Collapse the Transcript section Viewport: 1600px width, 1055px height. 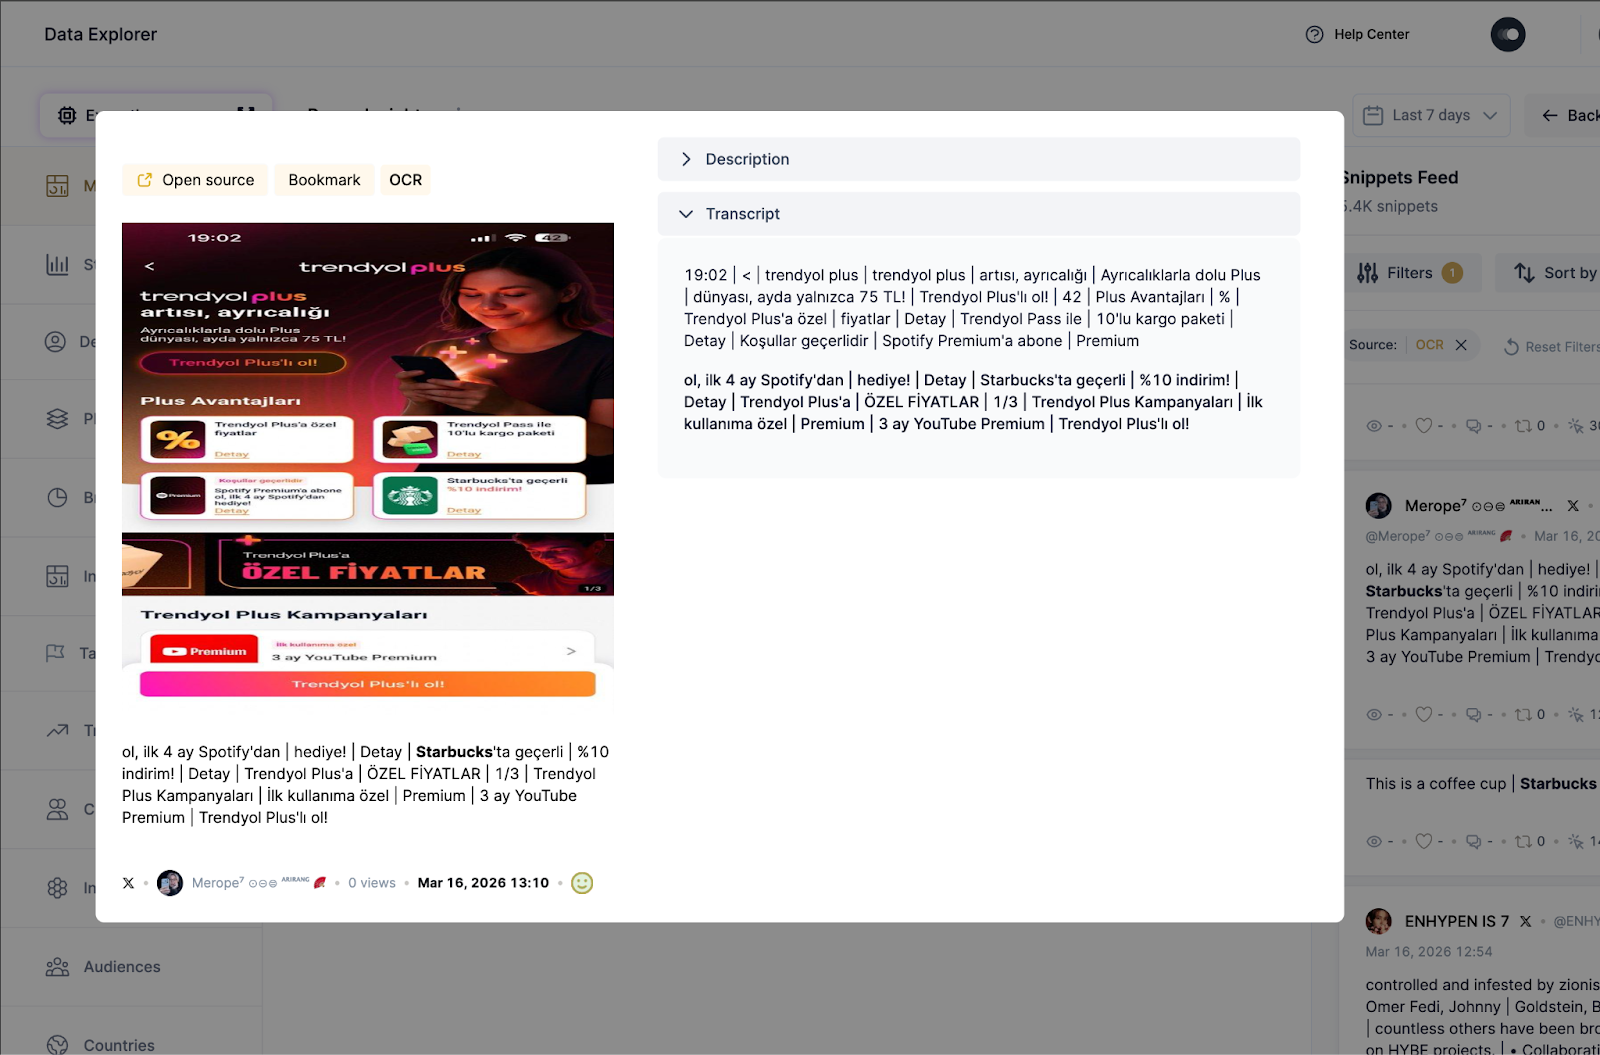pos(978,214)
